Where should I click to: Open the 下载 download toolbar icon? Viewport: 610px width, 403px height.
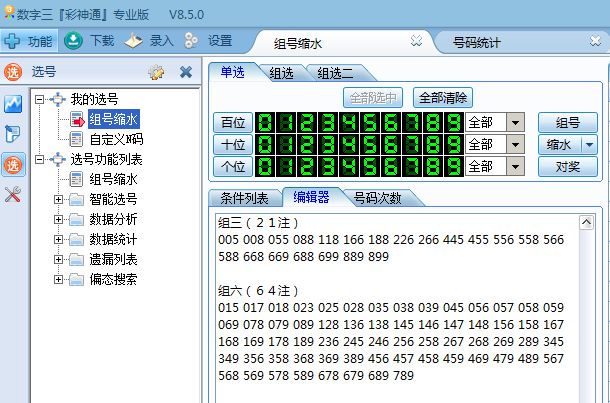74,41
